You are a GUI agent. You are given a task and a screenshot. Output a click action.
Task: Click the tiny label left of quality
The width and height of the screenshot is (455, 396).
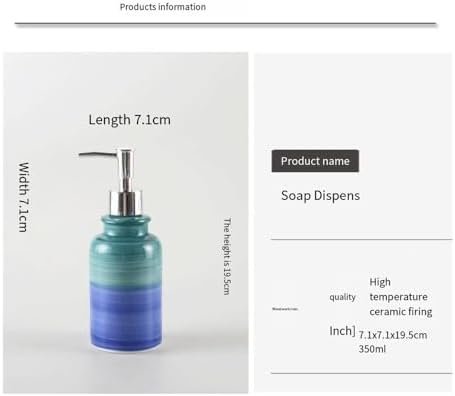pyautogui.click(x=285, y=309)
